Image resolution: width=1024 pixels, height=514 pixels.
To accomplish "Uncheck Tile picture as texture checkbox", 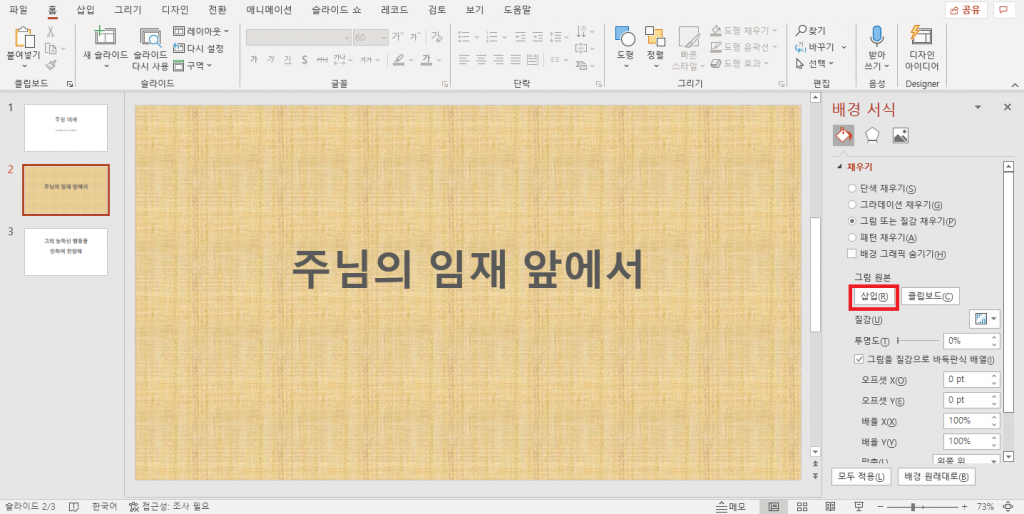I will pyautogui.click(x=859, y=359).
